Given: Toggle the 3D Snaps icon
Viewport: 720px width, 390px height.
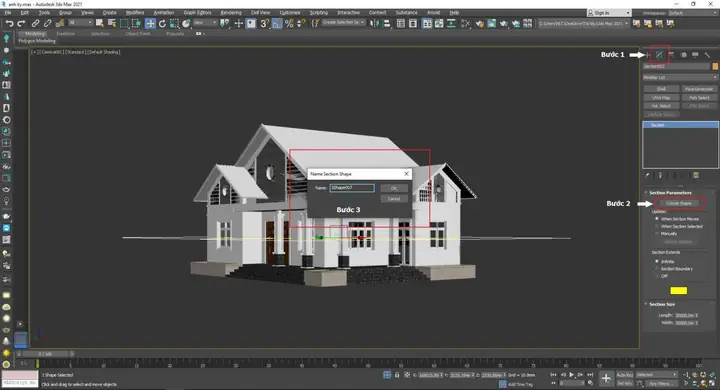Looking at the screenshot, I should point(264,23).
